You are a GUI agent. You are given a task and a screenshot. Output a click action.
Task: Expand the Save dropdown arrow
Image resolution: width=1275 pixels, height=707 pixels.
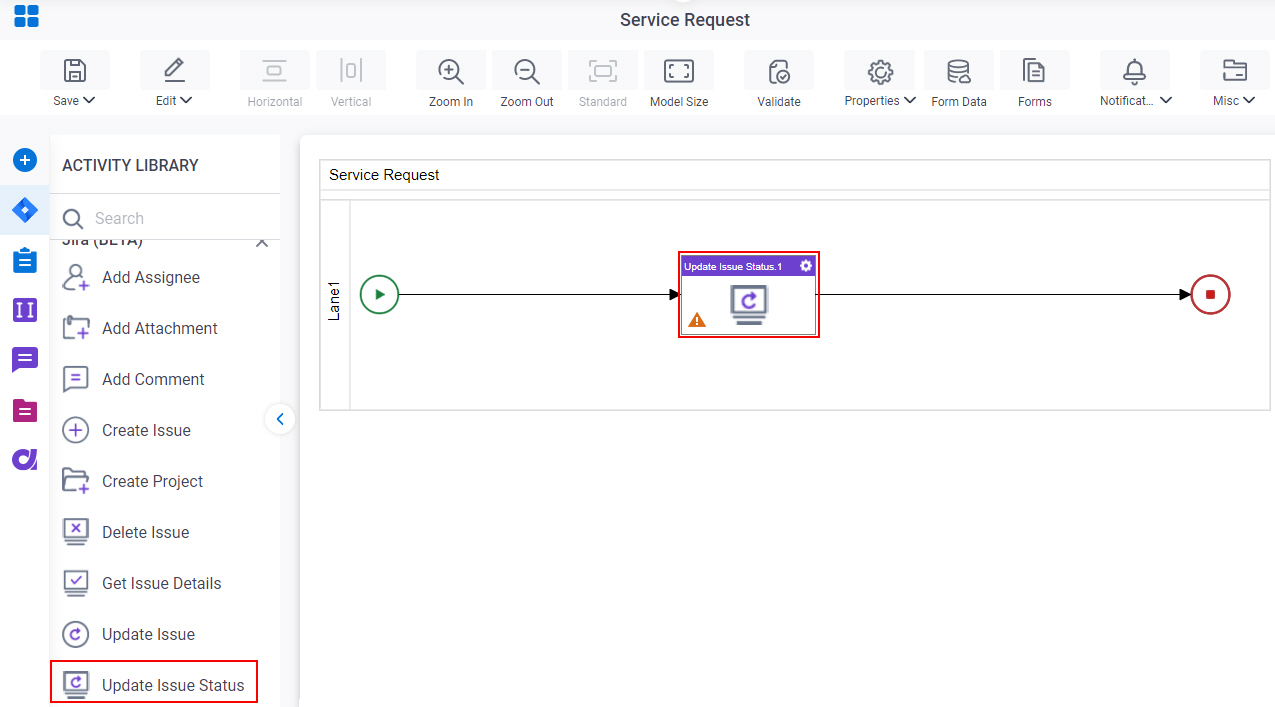click(x=89, y=100)
